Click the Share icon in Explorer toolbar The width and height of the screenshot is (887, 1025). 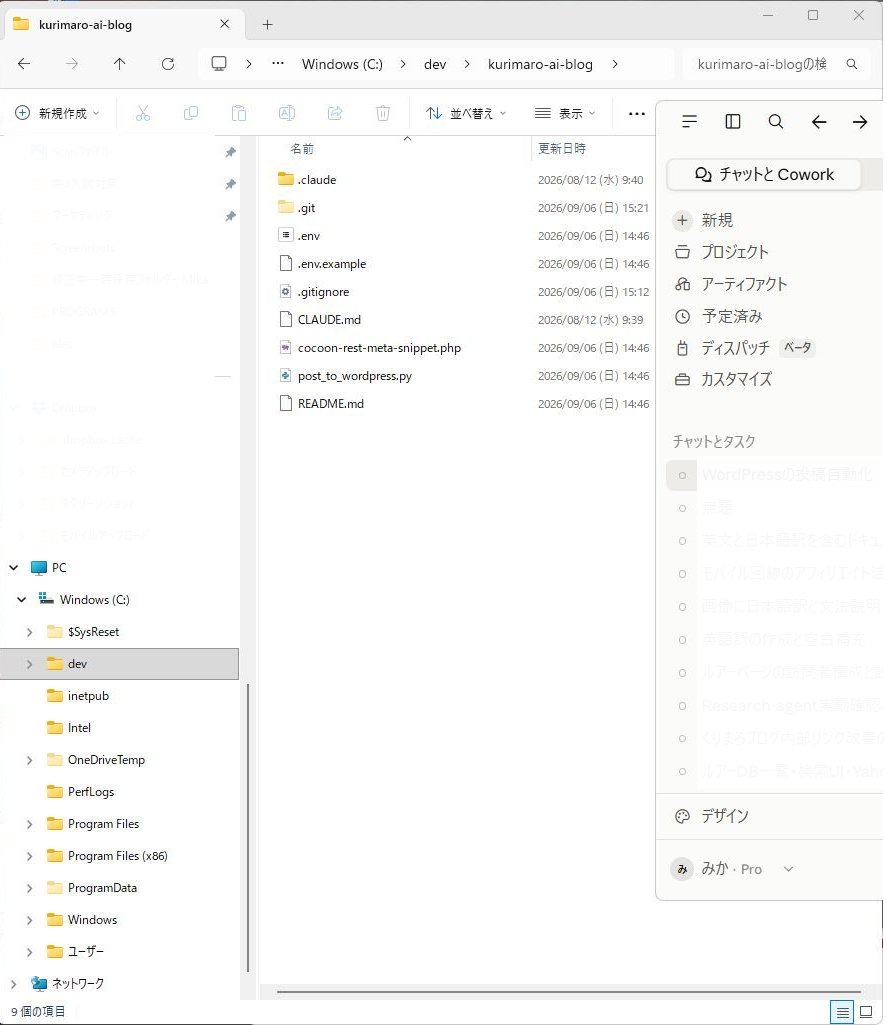pyautogui.click(x=335, y=113)
